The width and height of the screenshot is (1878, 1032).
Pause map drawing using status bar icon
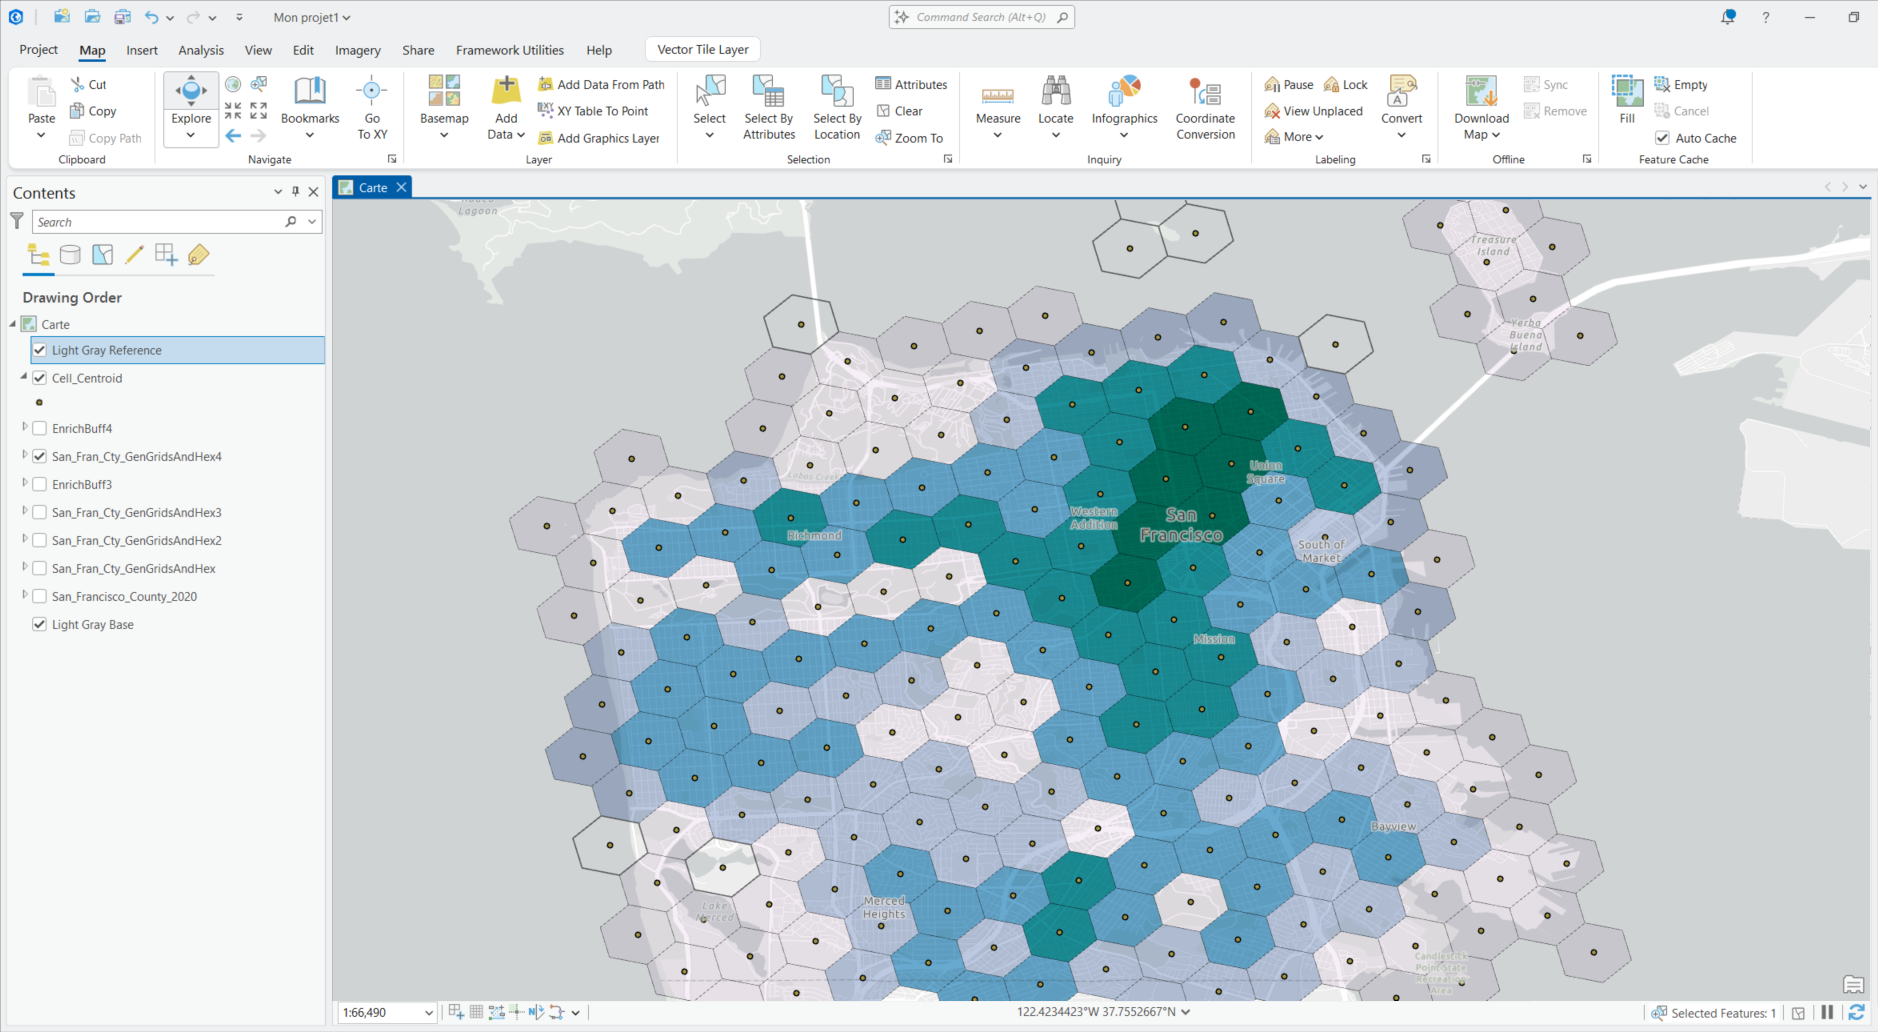pos(1826,1012)
